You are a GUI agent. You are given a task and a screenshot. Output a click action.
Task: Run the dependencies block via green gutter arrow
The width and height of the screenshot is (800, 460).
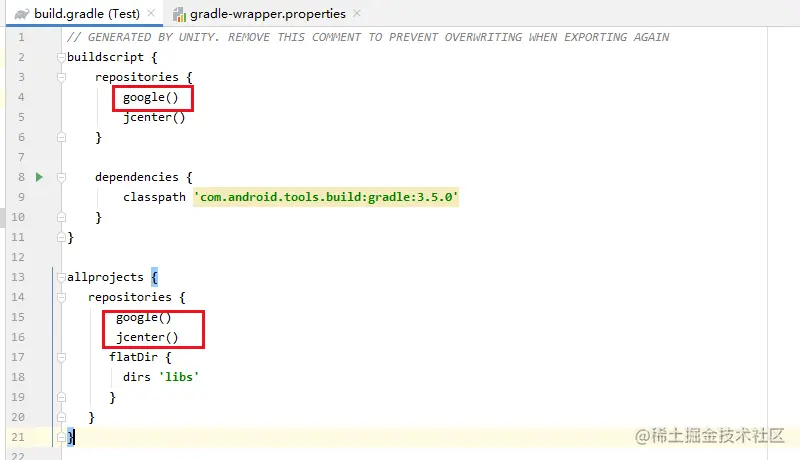(39, 177)
